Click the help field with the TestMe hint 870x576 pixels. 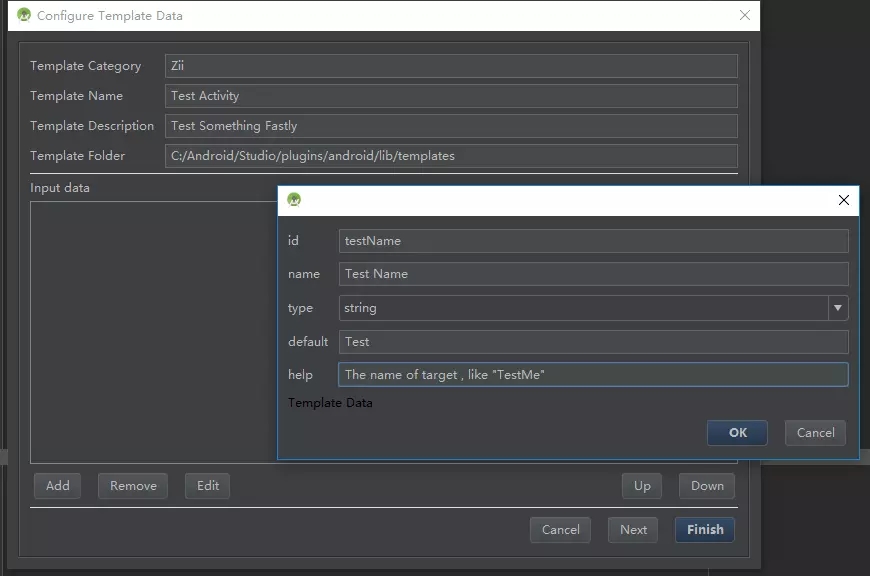(593, 374)
